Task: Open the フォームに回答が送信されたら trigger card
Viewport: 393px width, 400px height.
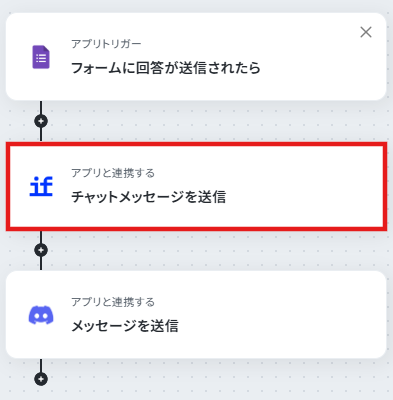Action: pyautogui.click(x=196, y=57)
